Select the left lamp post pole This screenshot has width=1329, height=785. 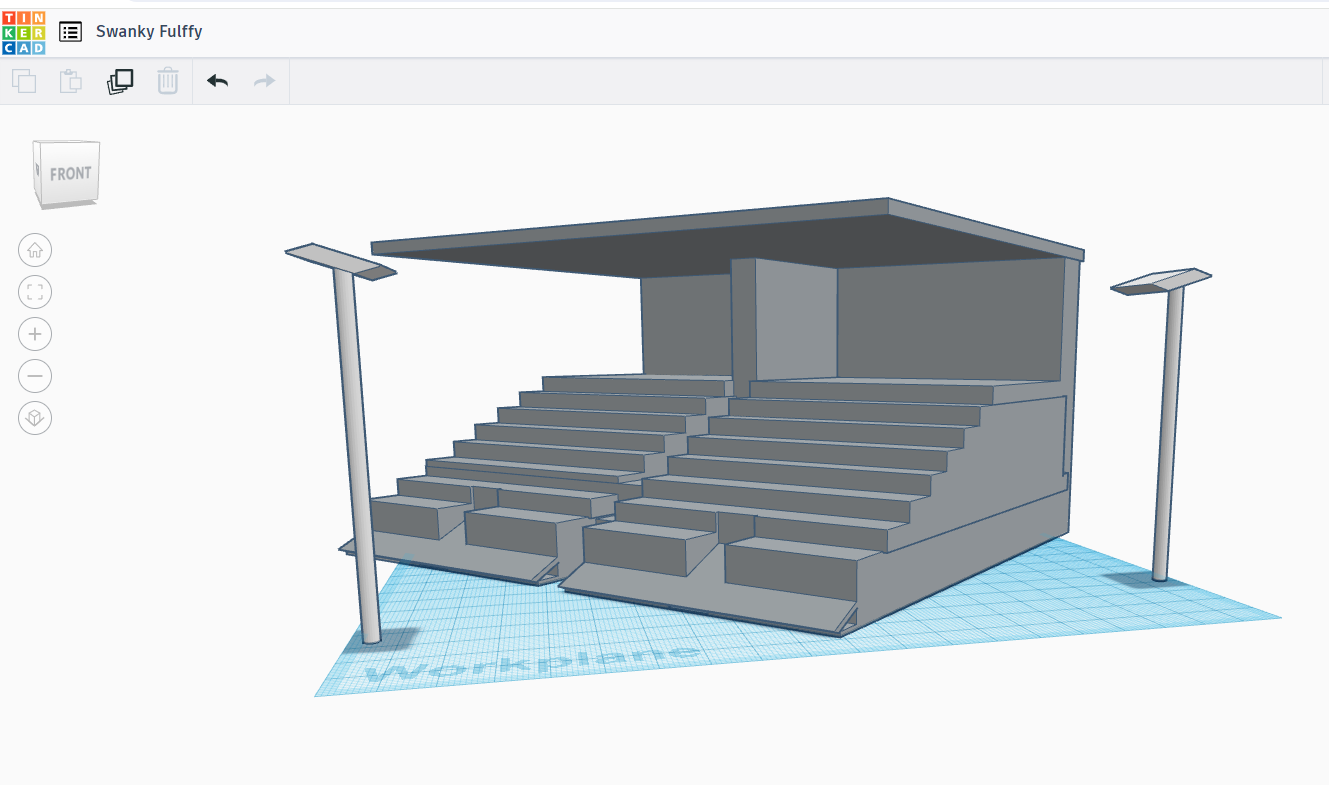point(357,457)
